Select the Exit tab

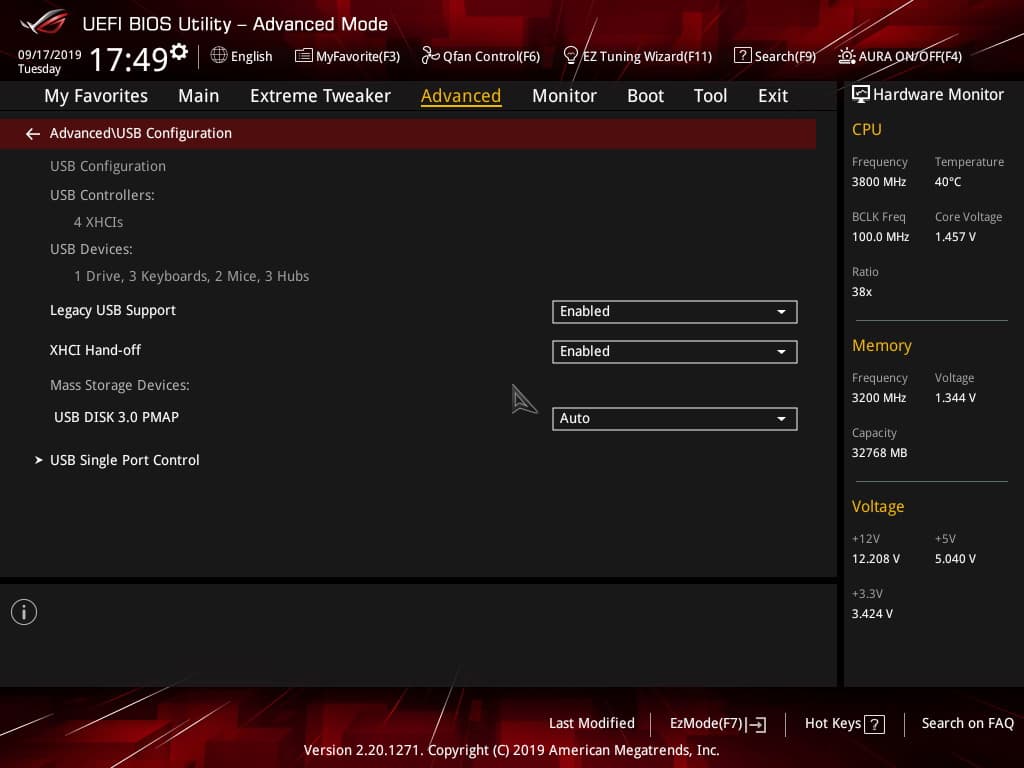[773, 96]
